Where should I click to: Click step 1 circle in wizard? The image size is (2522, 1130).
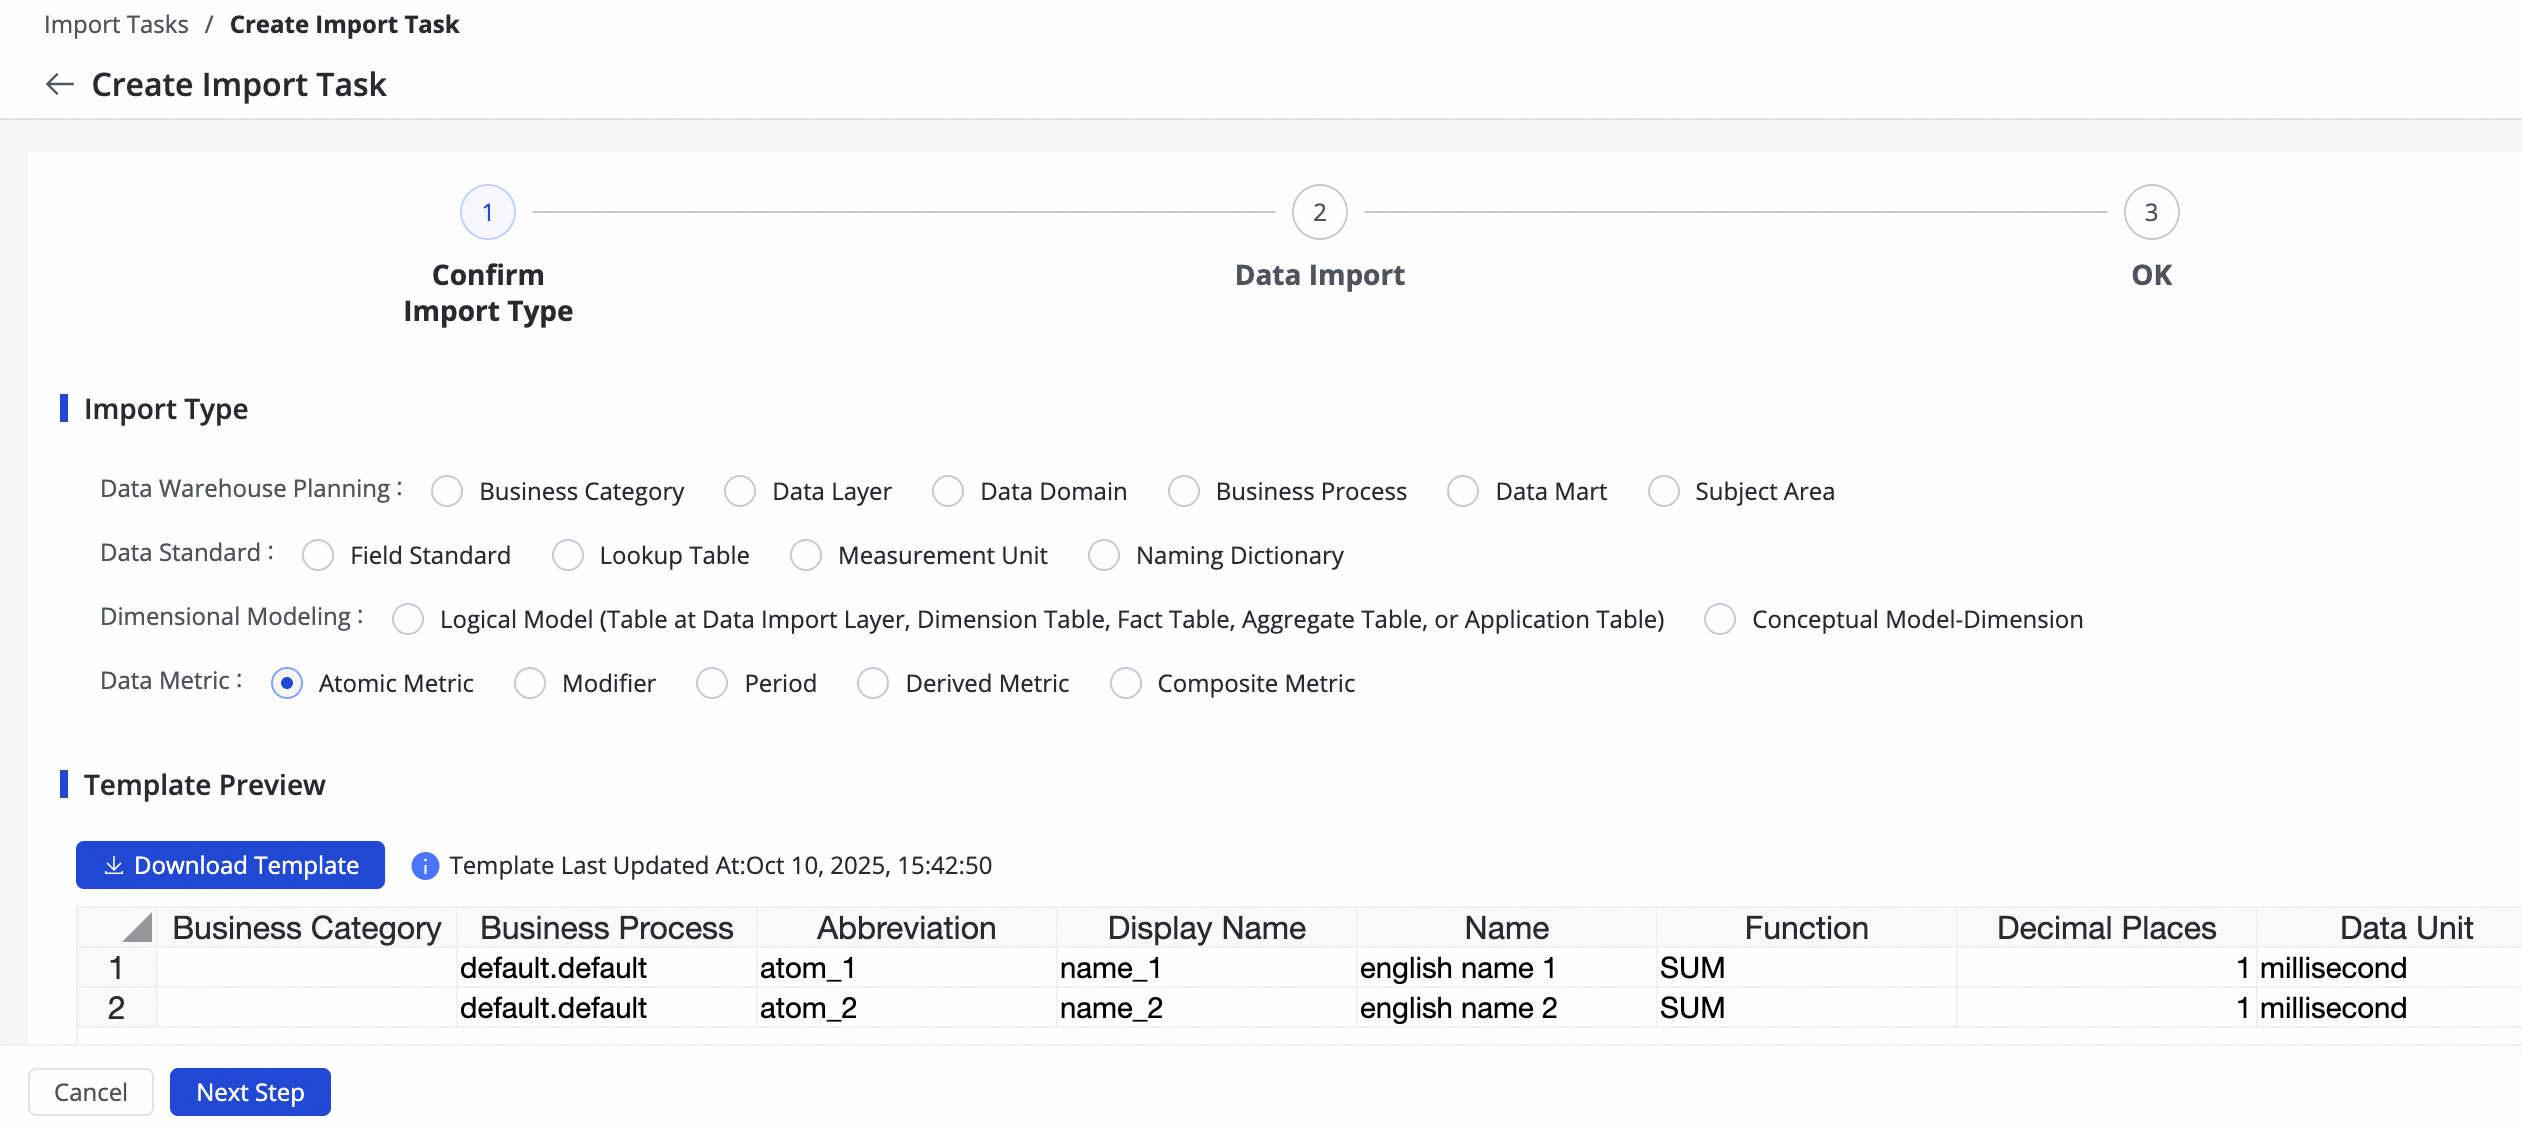[488, 212]
